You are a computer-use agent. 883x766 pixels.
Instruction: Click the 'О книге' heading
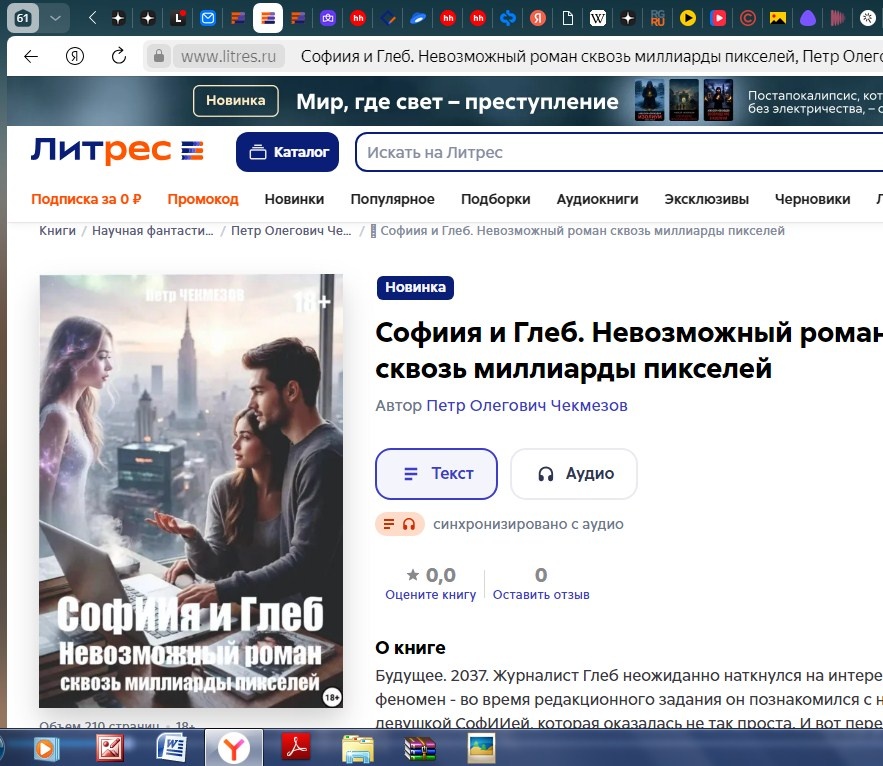click(411, 648)
